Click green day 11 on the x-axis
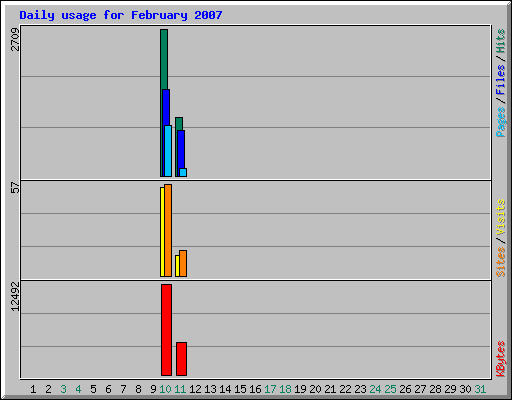This screenshot has height=400, width=512. pyautogui.click(x=180, y=389)
